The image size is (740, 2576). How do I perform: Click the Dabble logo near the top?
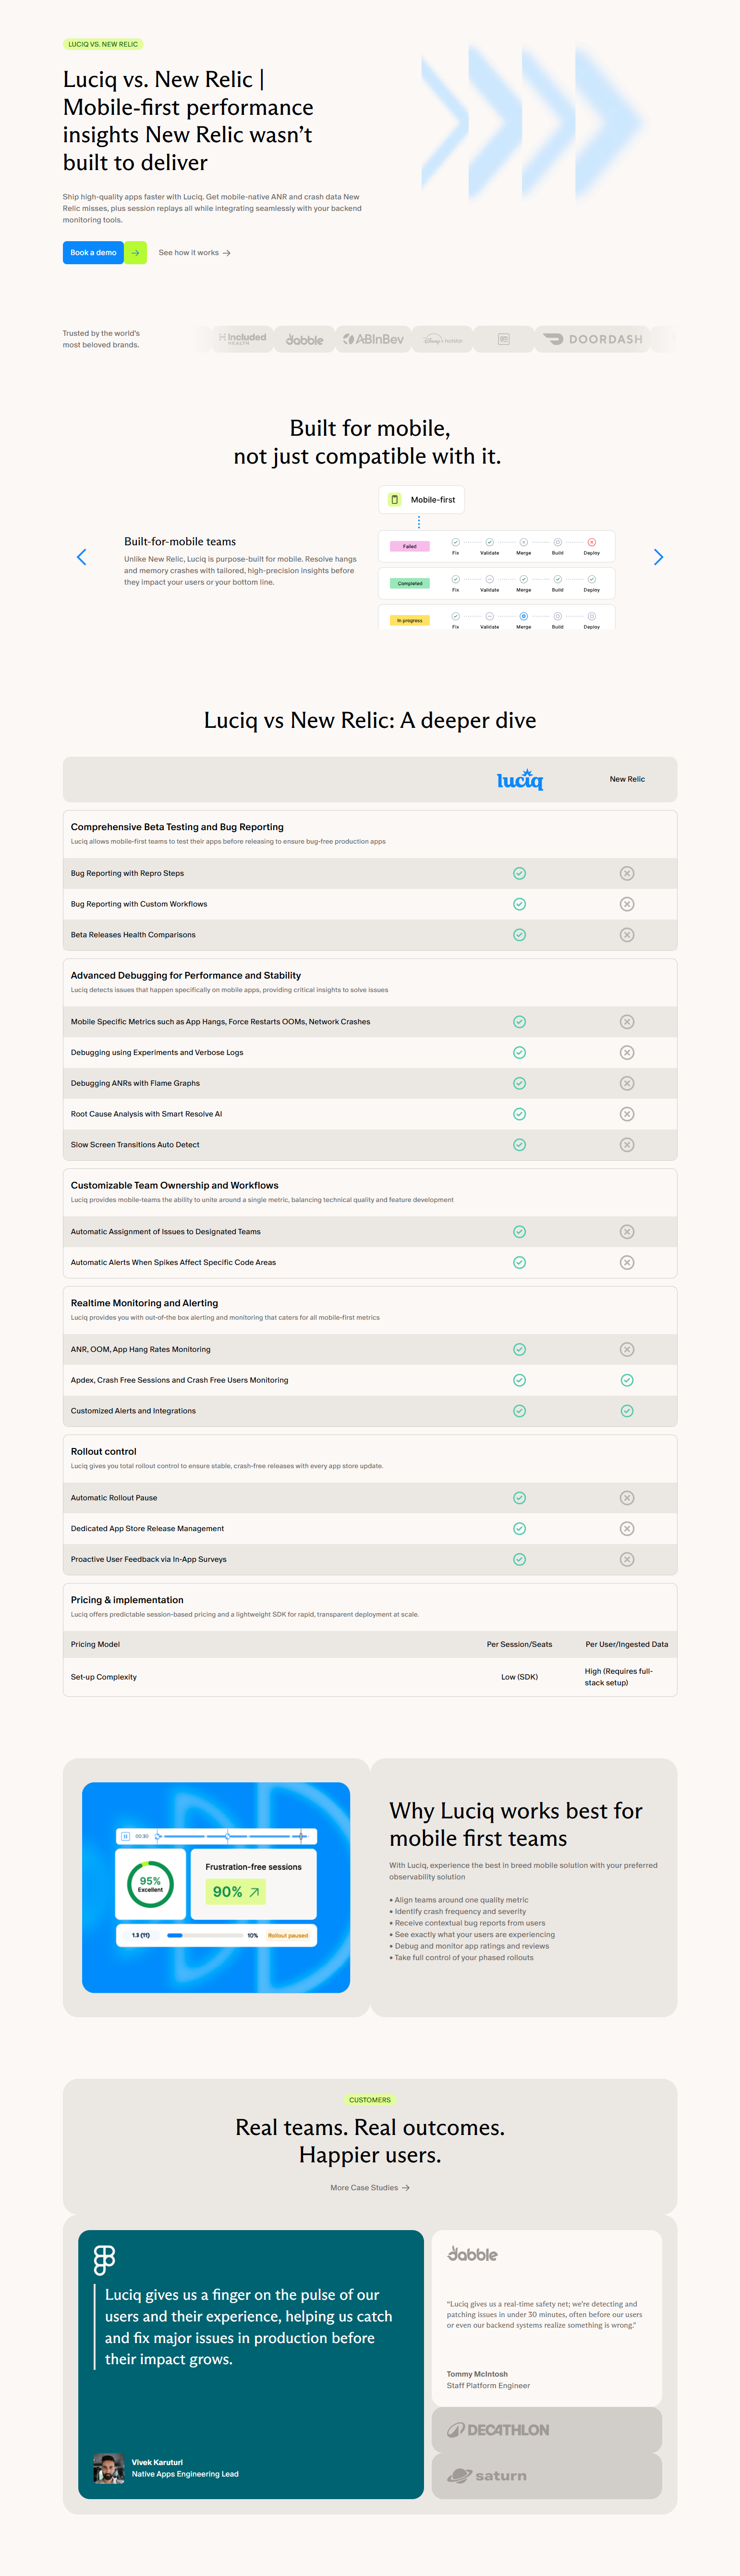point(304,339)
